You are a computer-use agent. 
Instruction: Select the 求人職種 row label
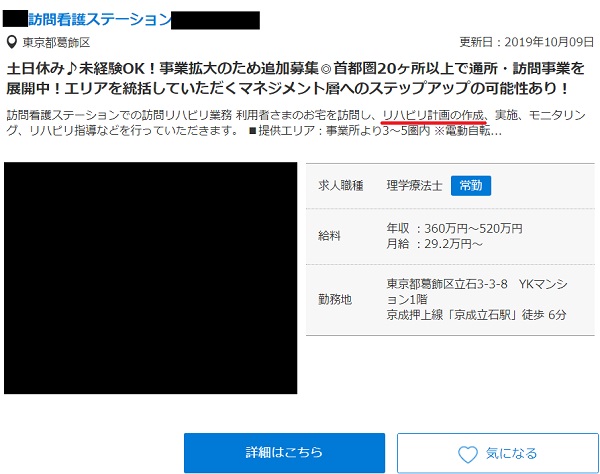(340, 186)
